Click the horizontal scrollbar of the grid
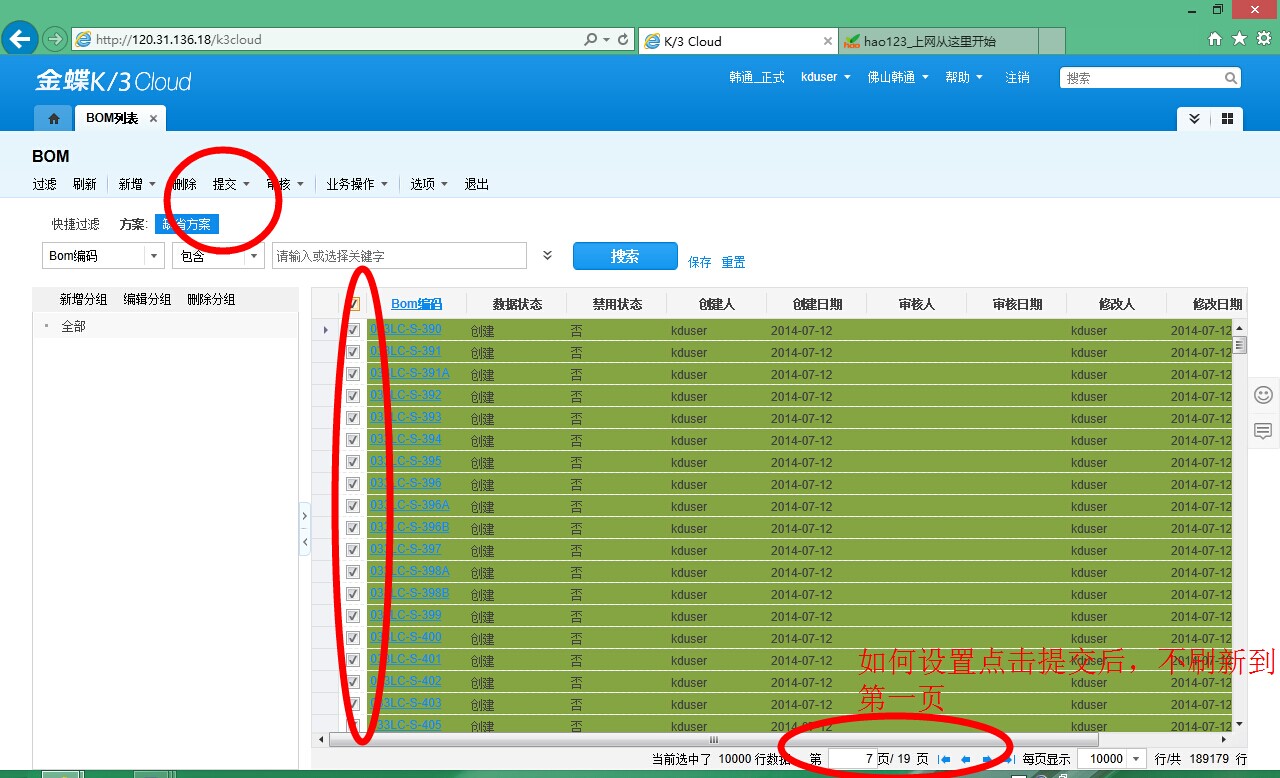This screenshot has height=778, width=1280. pyautogui.click(x=713, y=740)
